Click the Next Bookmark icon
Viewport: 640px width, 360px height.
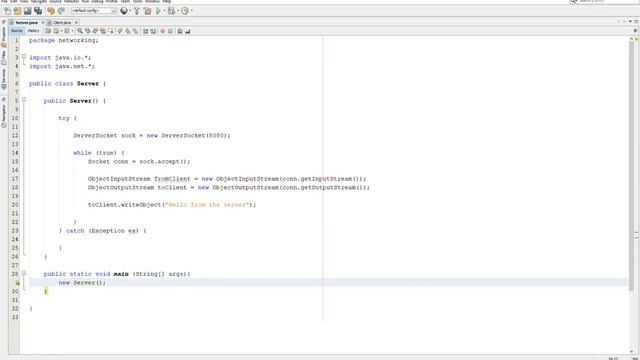[128, 31]
